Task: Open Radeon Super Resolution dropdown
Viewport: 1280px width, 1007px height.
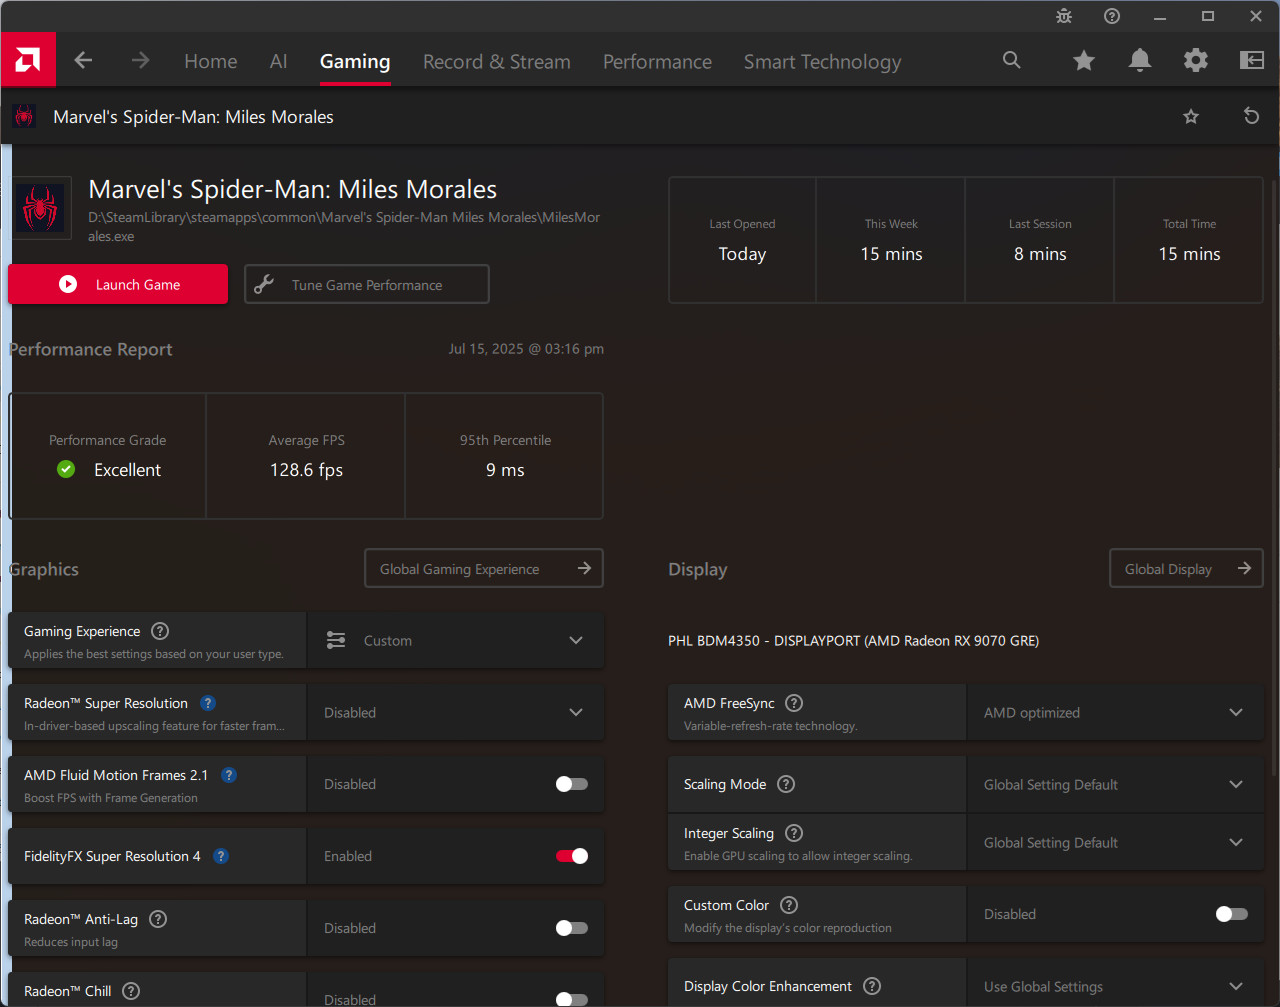Action: (456, 712)
